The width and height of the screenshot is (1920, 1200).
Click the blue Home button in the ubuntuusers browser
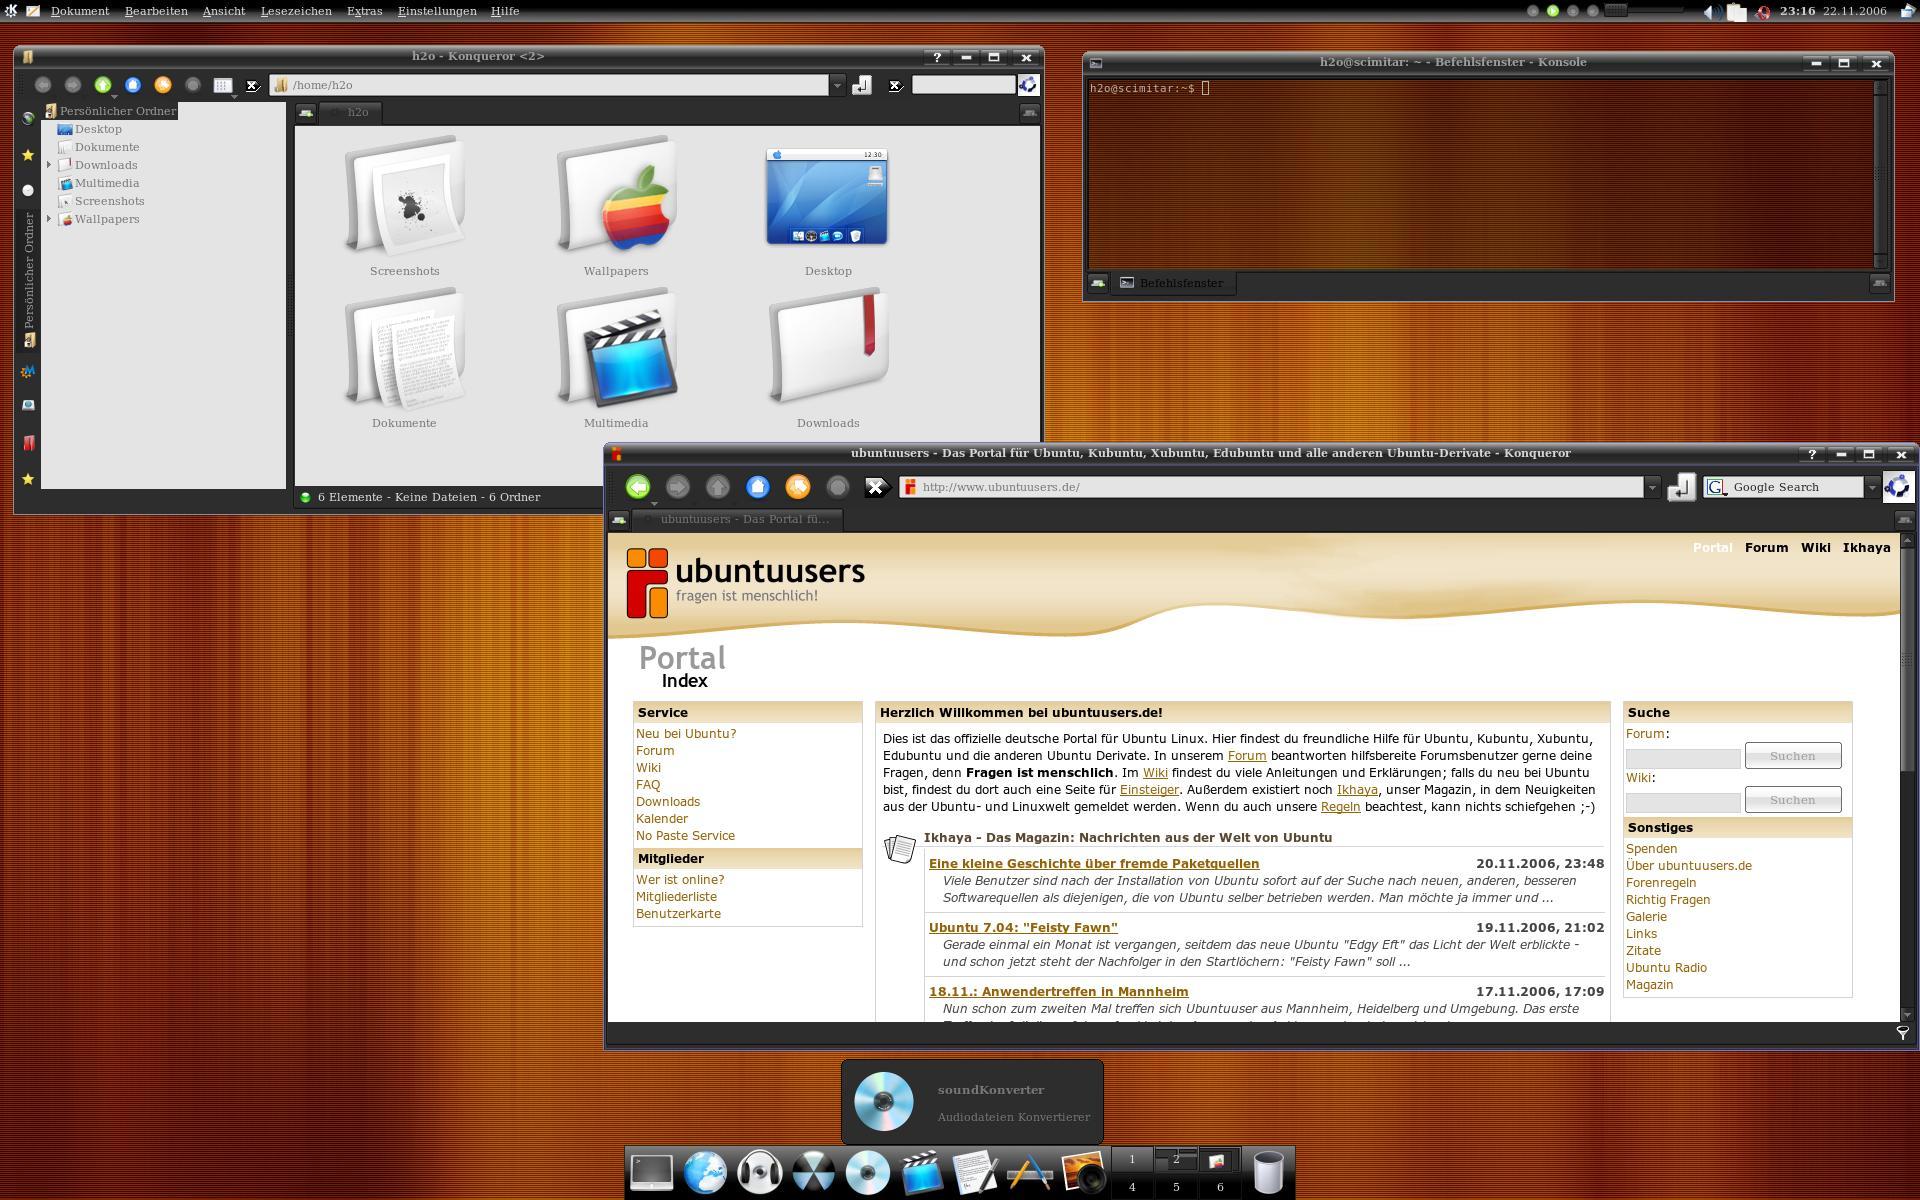click(758, 487)
